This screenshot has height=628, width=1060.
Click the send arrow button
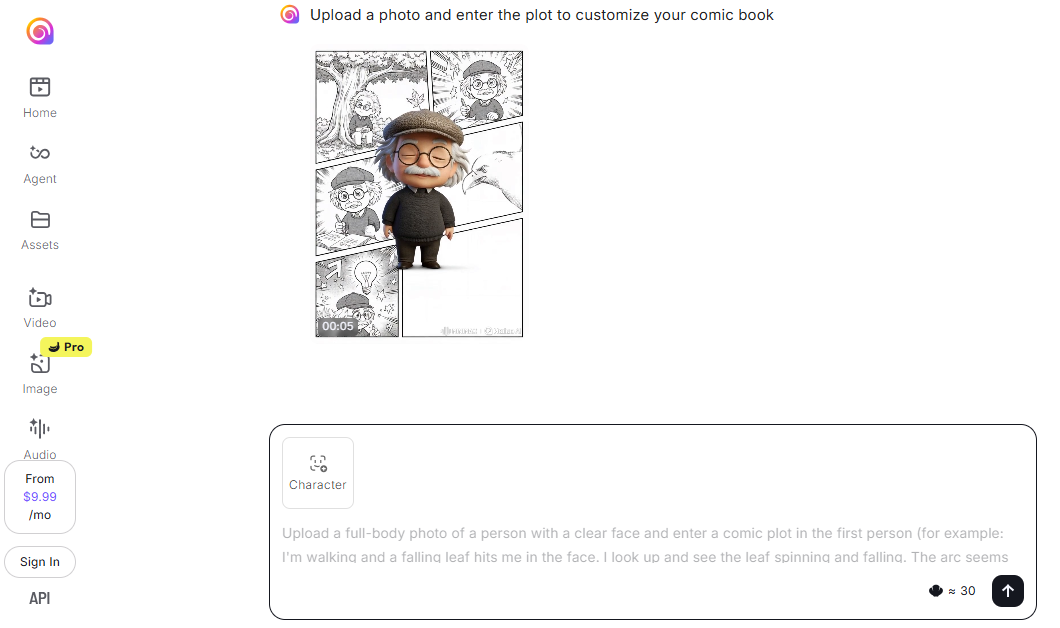pyautogui.click(x=1007, y=591)
